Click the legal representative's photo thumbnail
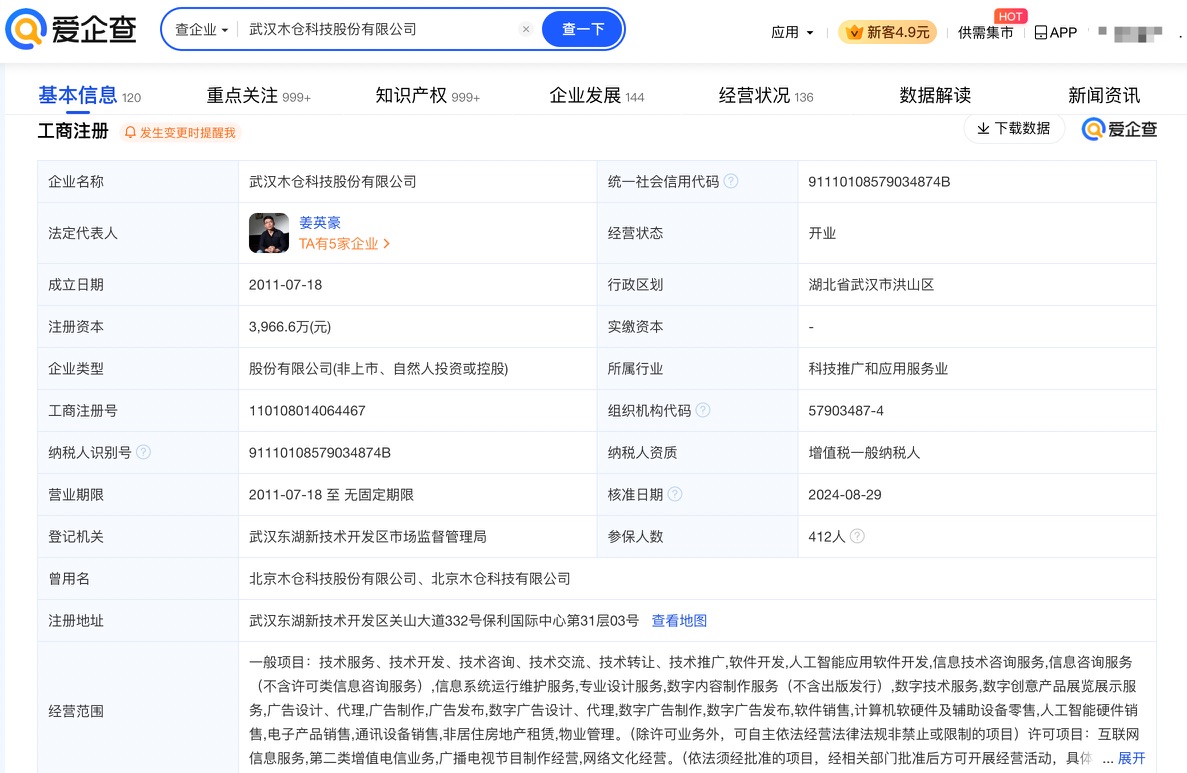This screenshot has height=773, width=1187. [x=269, y=233]
